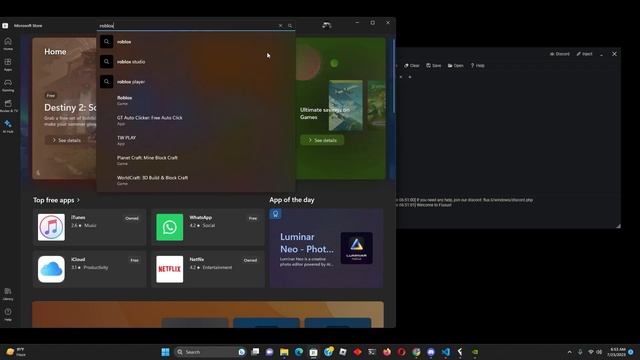Screen dimensions: 640x360
Task: Click the Free badge on iCloud
Action: point(134,260)
